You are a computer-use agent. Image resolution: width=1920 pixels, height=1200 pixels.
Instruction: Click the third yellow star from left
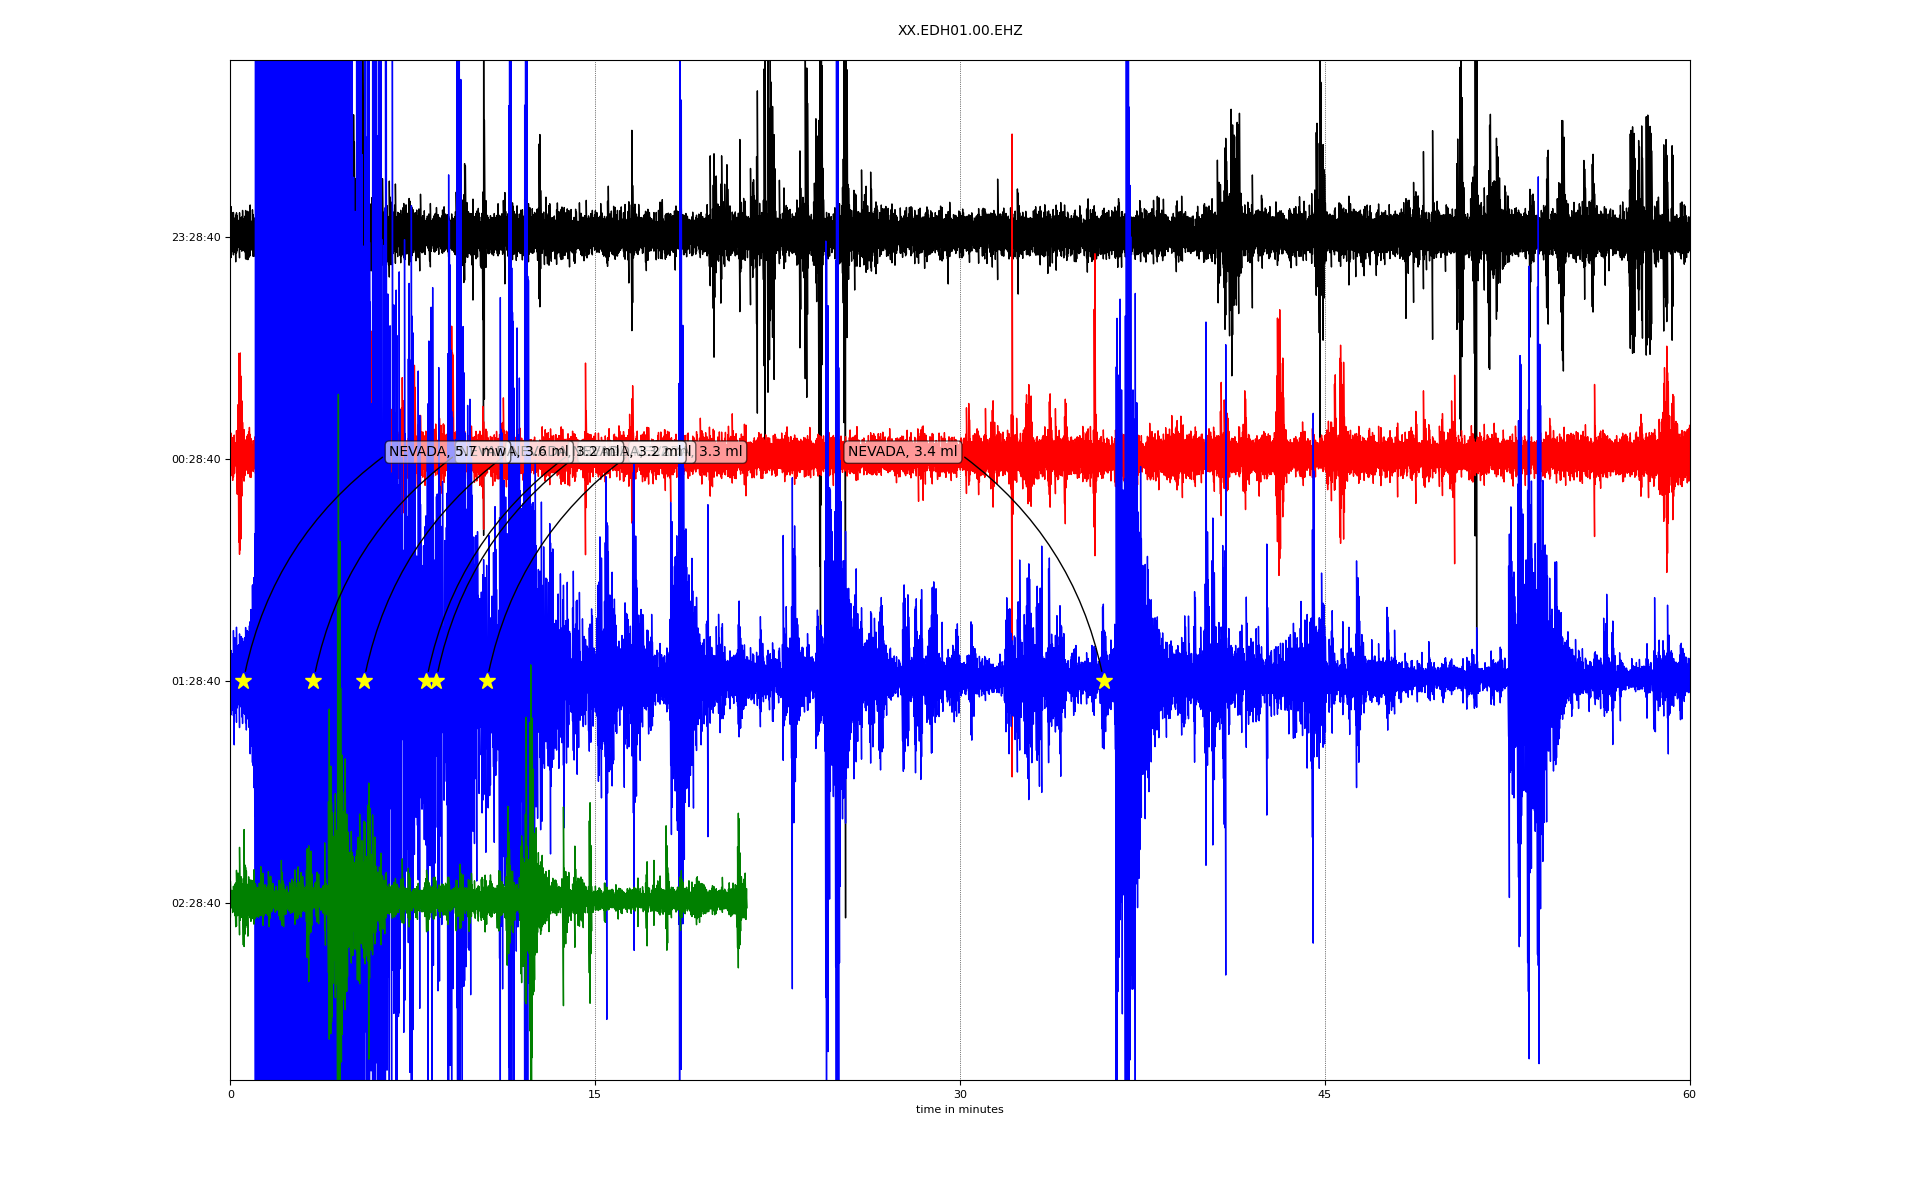[364, 681]
